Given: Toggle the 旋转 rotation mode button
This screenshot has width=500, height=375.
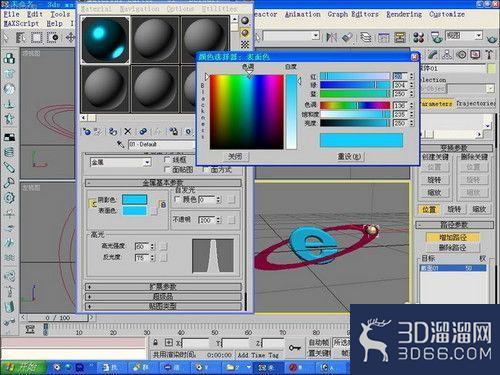Looking at the screenshot, I should (454, 209).
